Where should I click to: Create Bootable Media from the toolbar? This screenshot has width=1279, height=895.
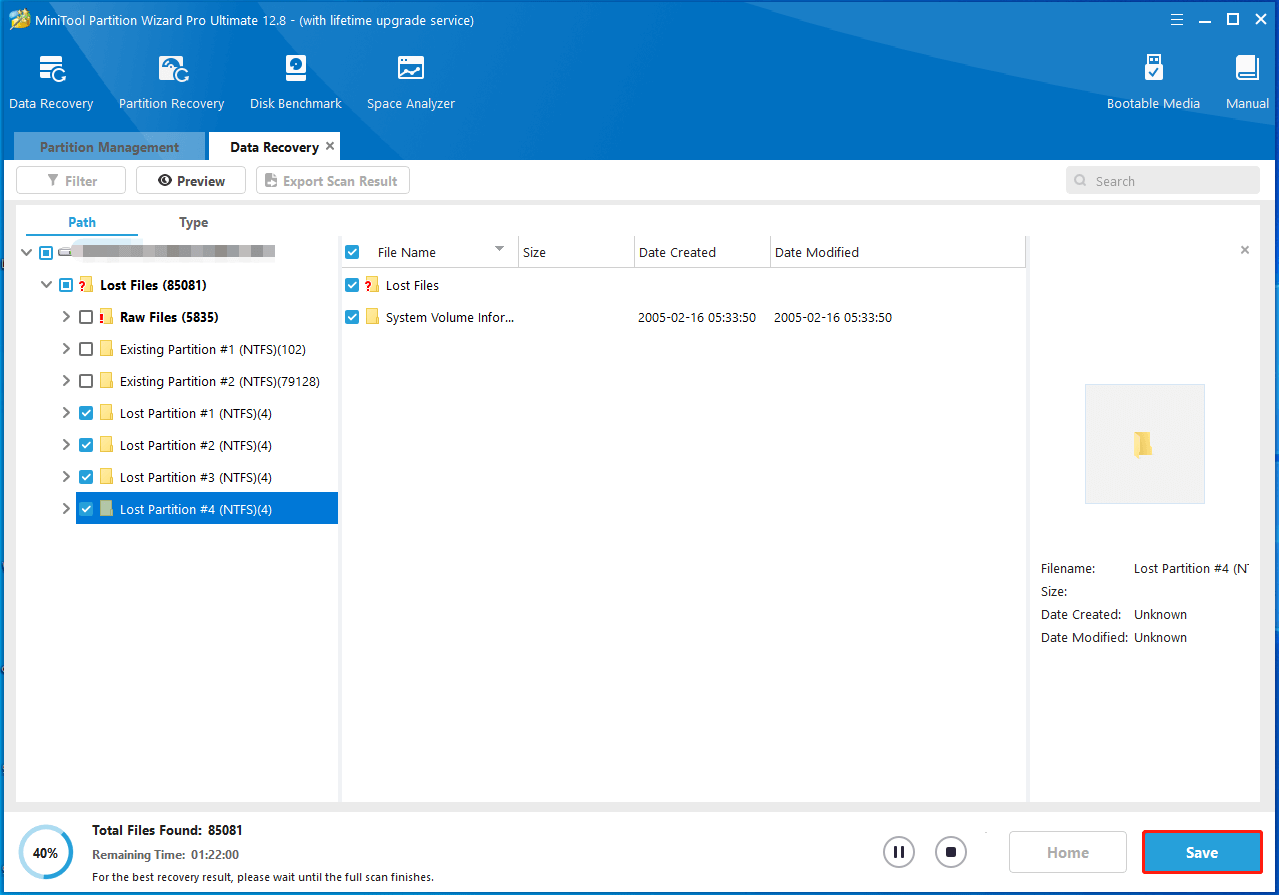[x=1153, y=69]
